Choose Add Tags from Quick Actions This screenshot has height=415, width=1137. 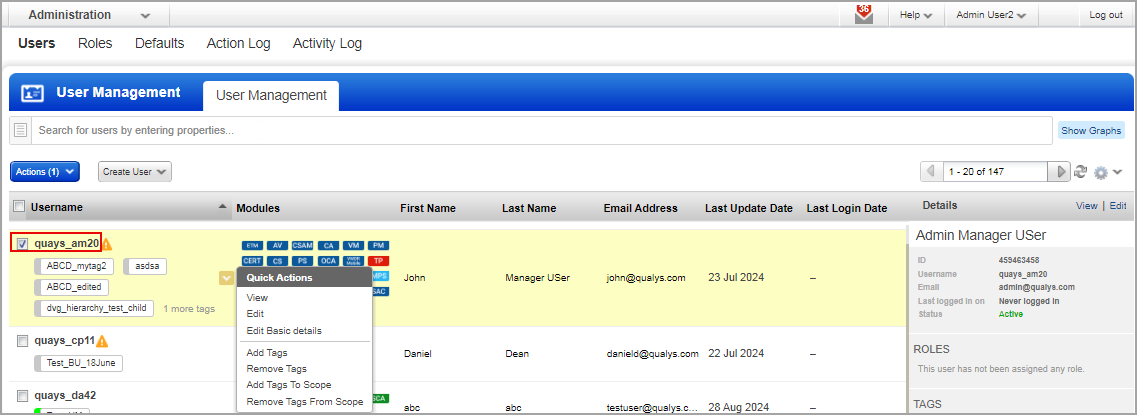(x=267, y=353)
